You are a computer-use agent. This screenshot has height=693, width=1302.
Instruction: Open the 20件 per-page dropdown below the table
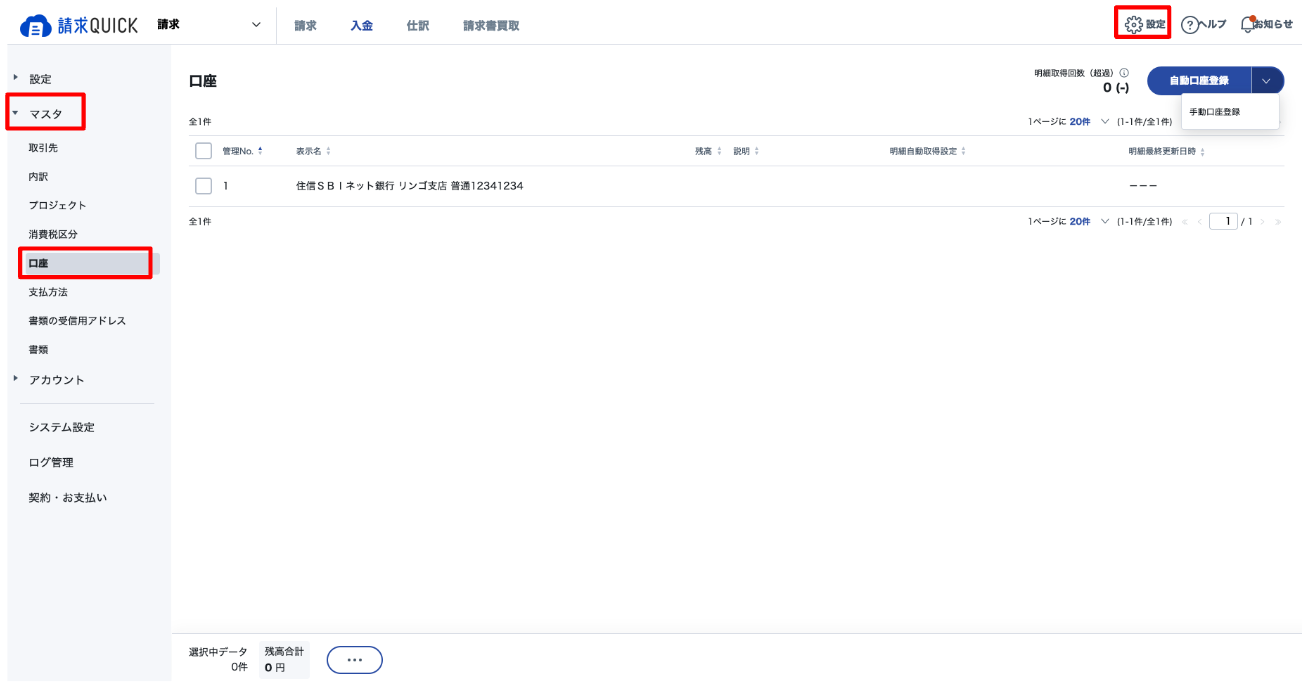[1089, 222]
